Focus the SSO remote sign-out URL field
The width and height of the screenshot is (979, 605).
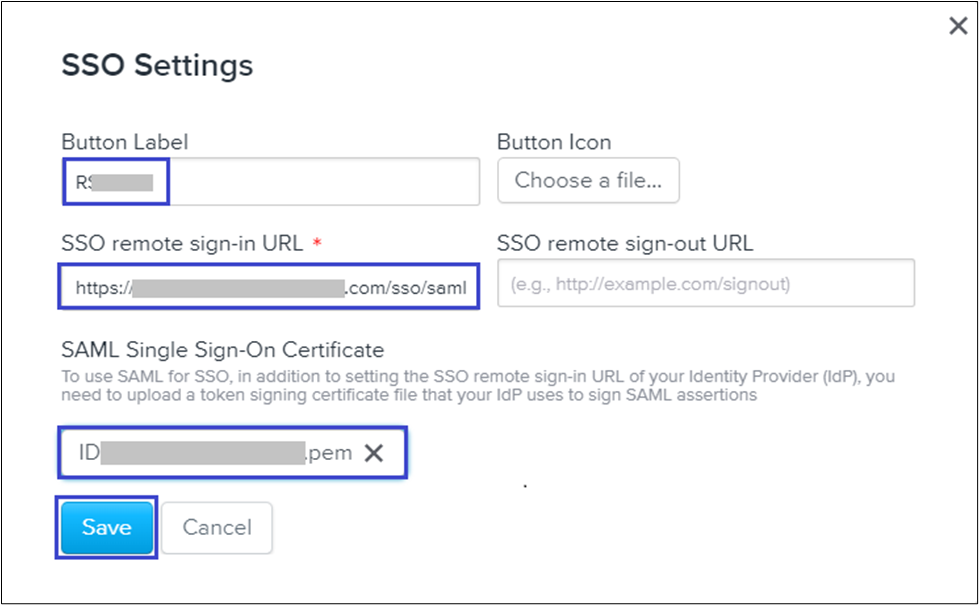click(706, 283)
